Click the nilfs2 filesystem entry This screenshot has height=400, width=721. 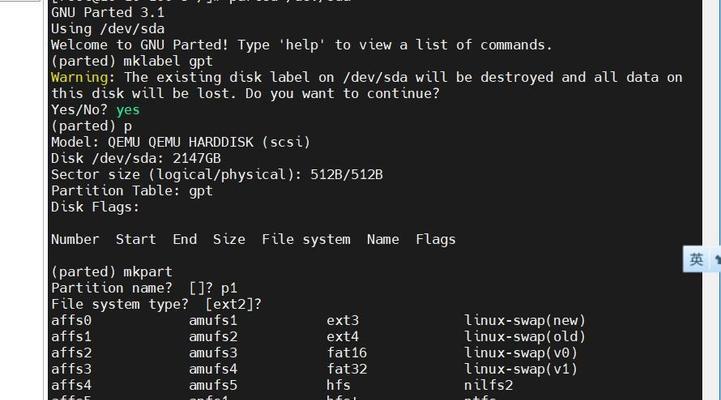tap(488, 385)
